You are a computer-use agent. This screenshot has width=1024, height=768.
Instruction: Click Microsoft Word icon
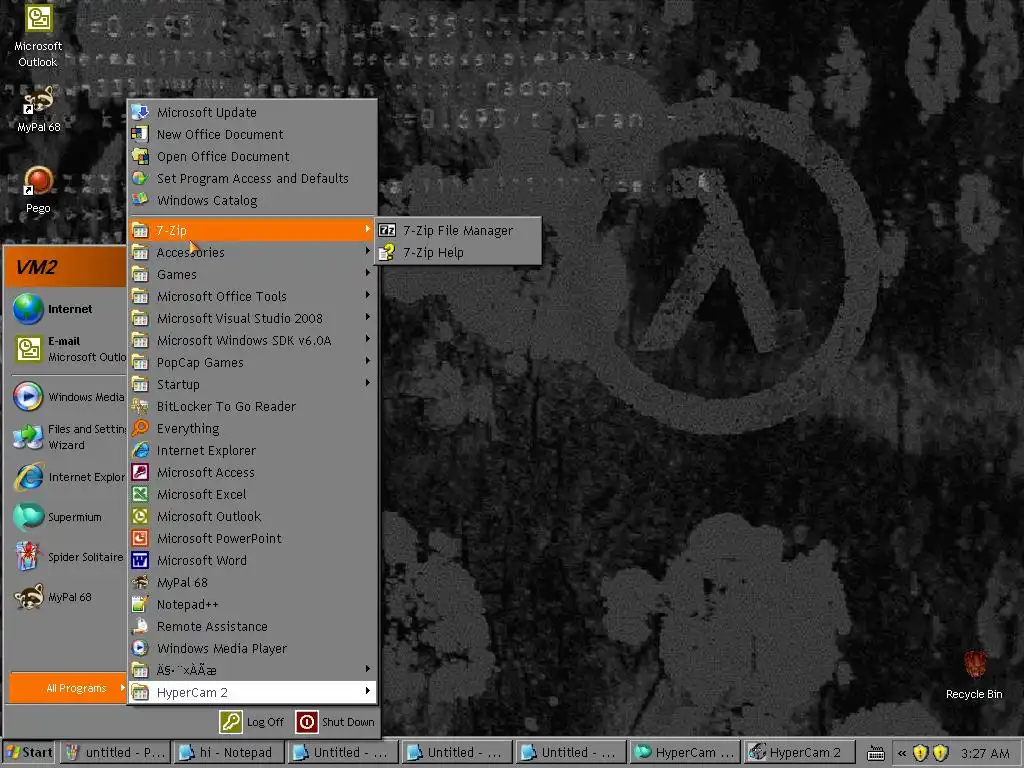pos(140,560)
